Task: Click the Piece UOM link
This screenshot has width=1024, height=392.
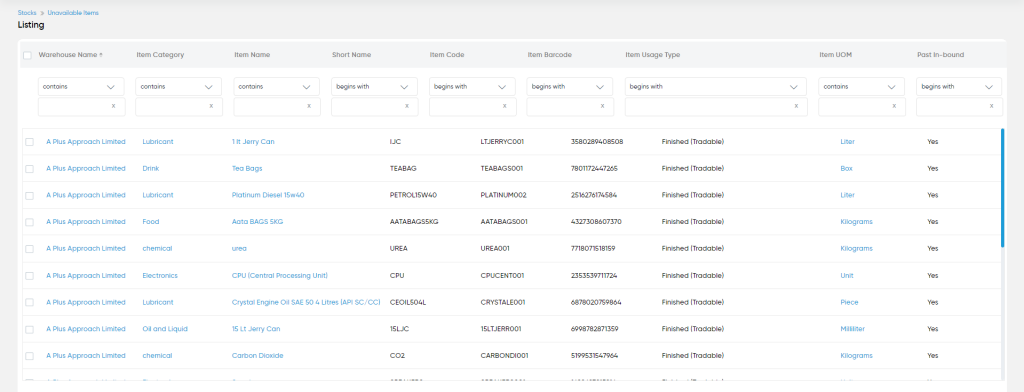Action: click(849, 302)
